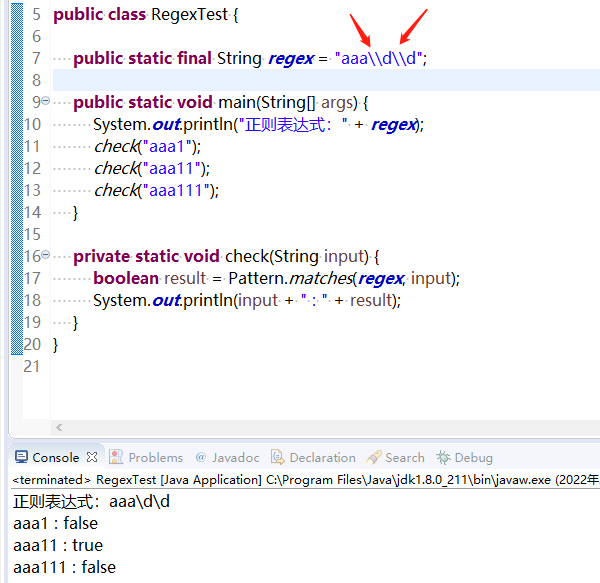Click the Search flashlight icon

[374, 457]
